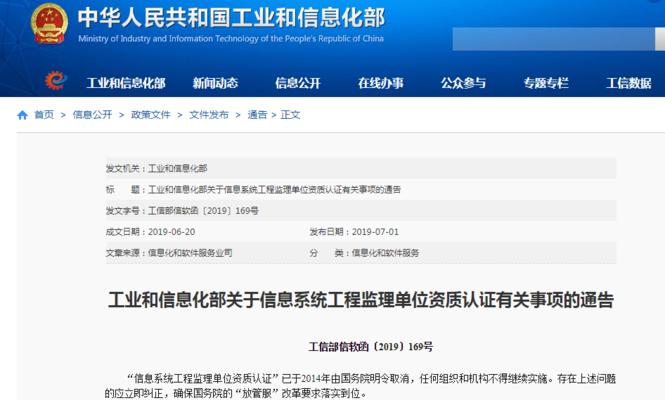The image size is (665, 400).
Task: Click the bold article headline
Action: [361, 300]
